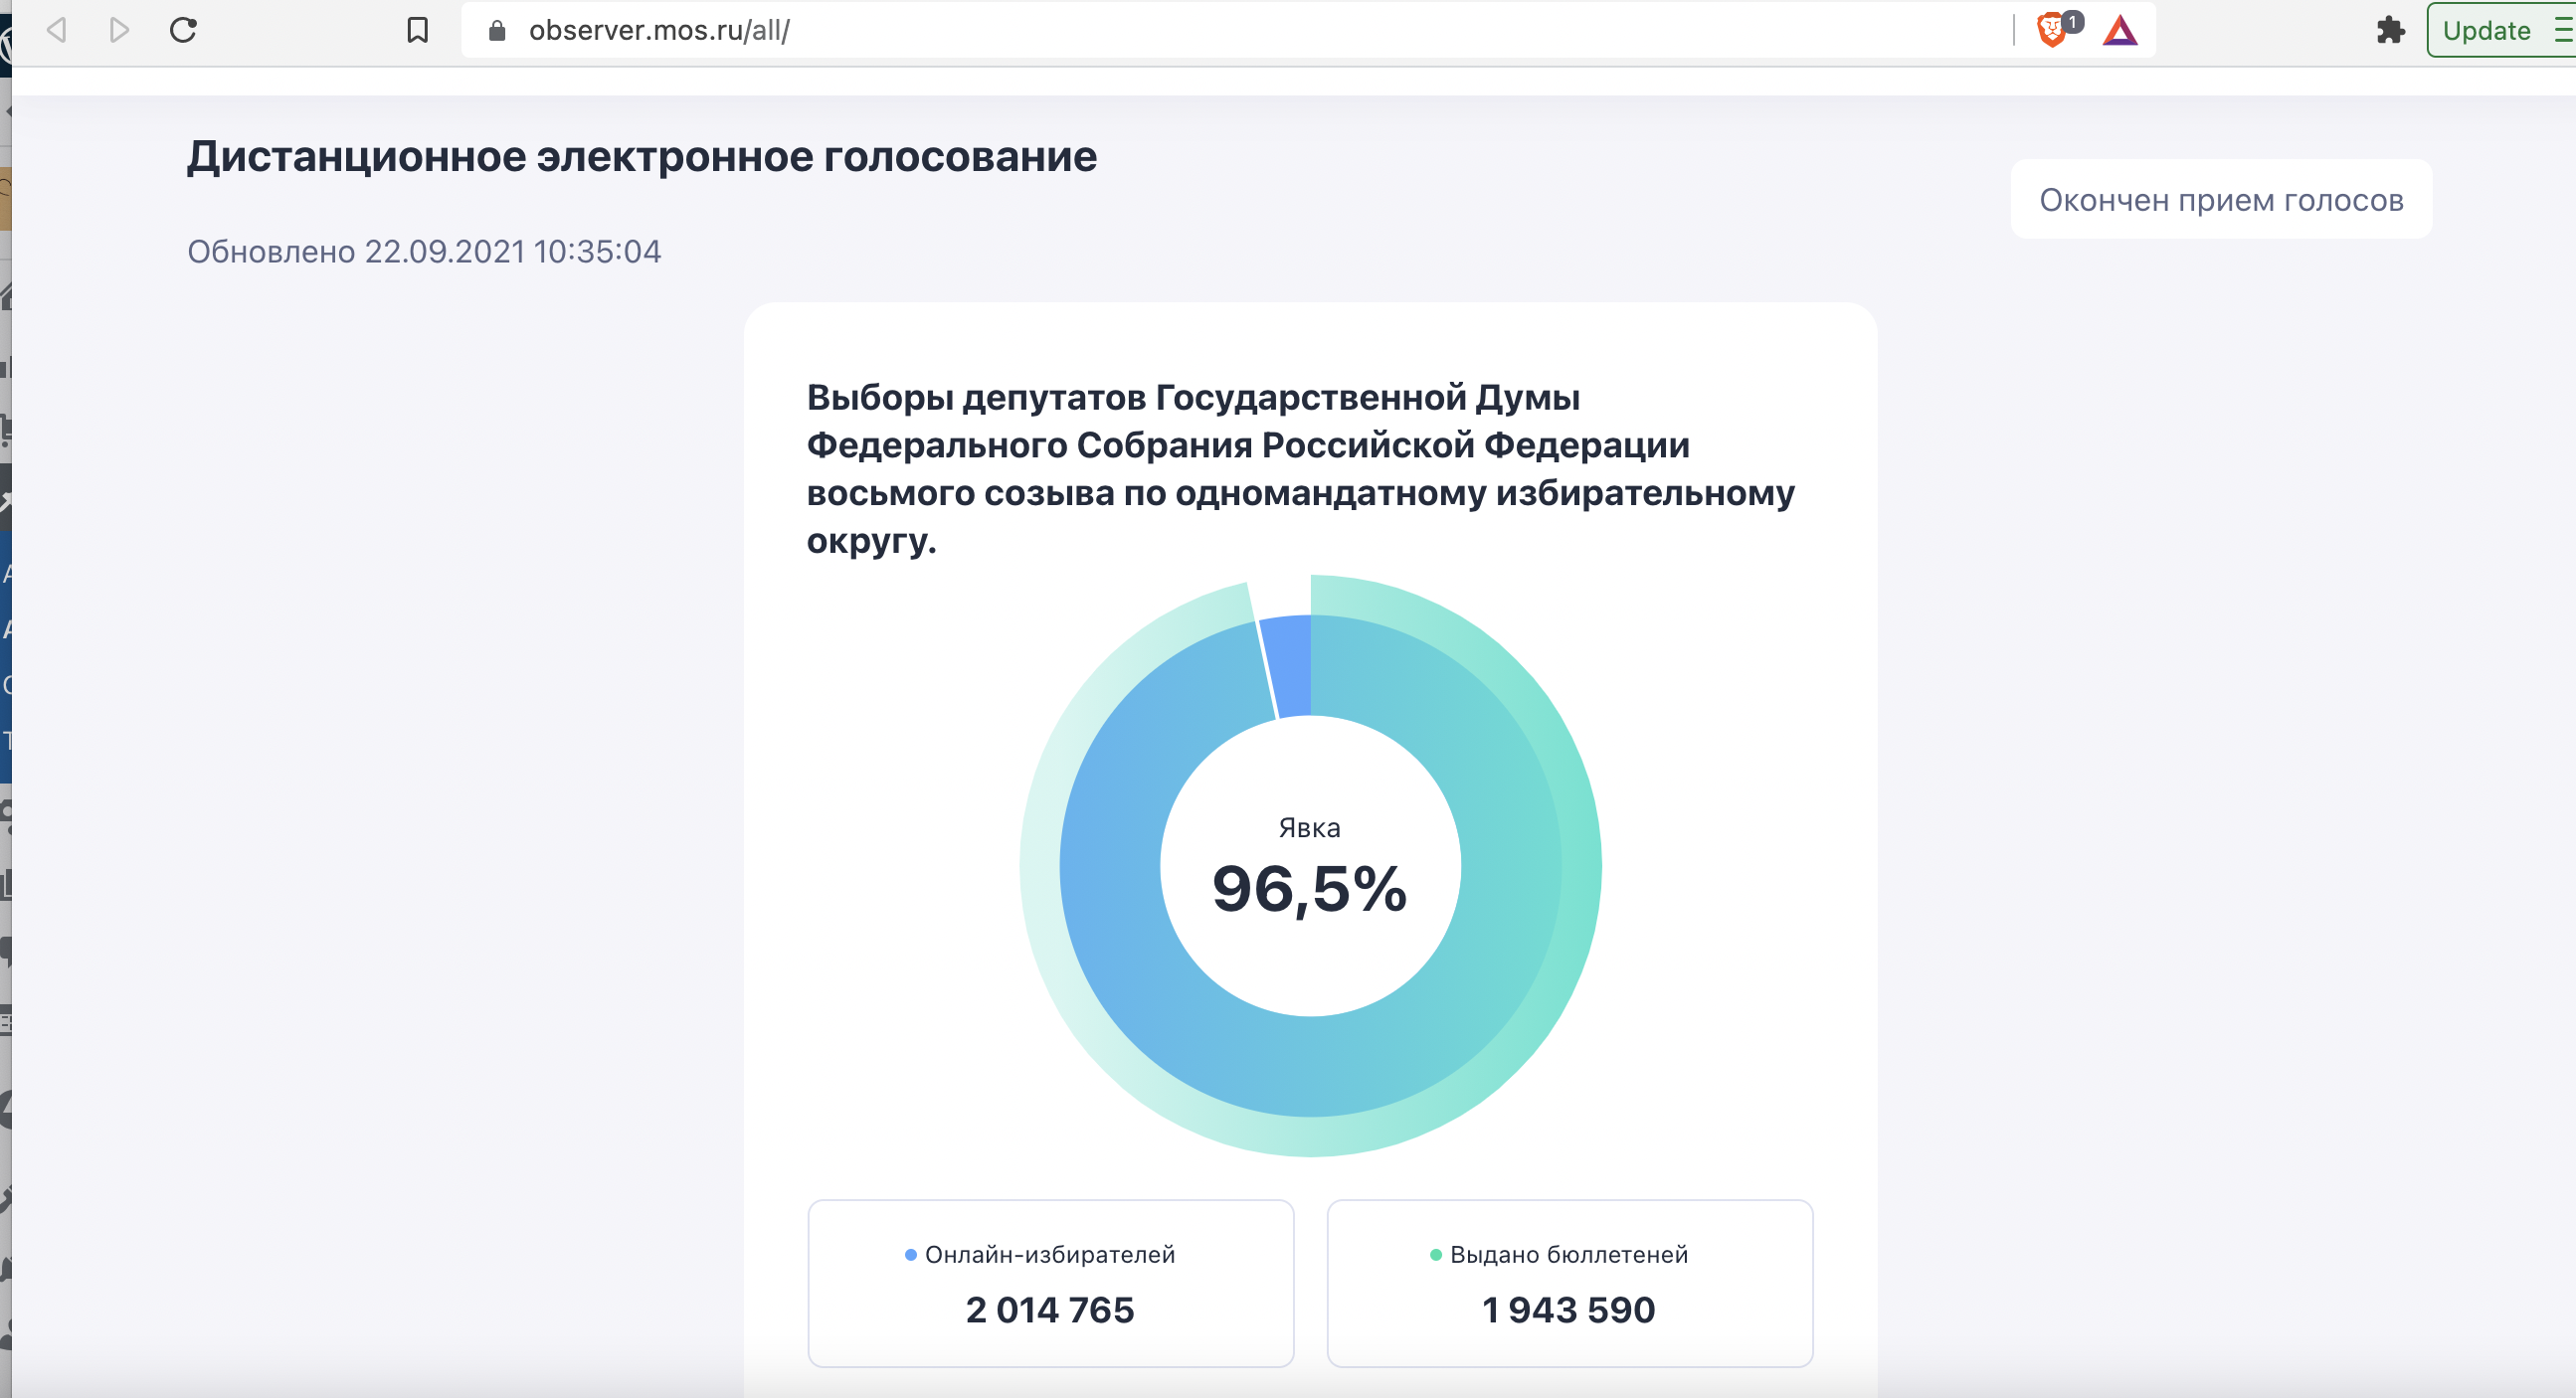The width and height of the screenshot is (2576, 1398).
Task: Click the "Дистанционное электронное голосование" heading
Action: [642, 157]
